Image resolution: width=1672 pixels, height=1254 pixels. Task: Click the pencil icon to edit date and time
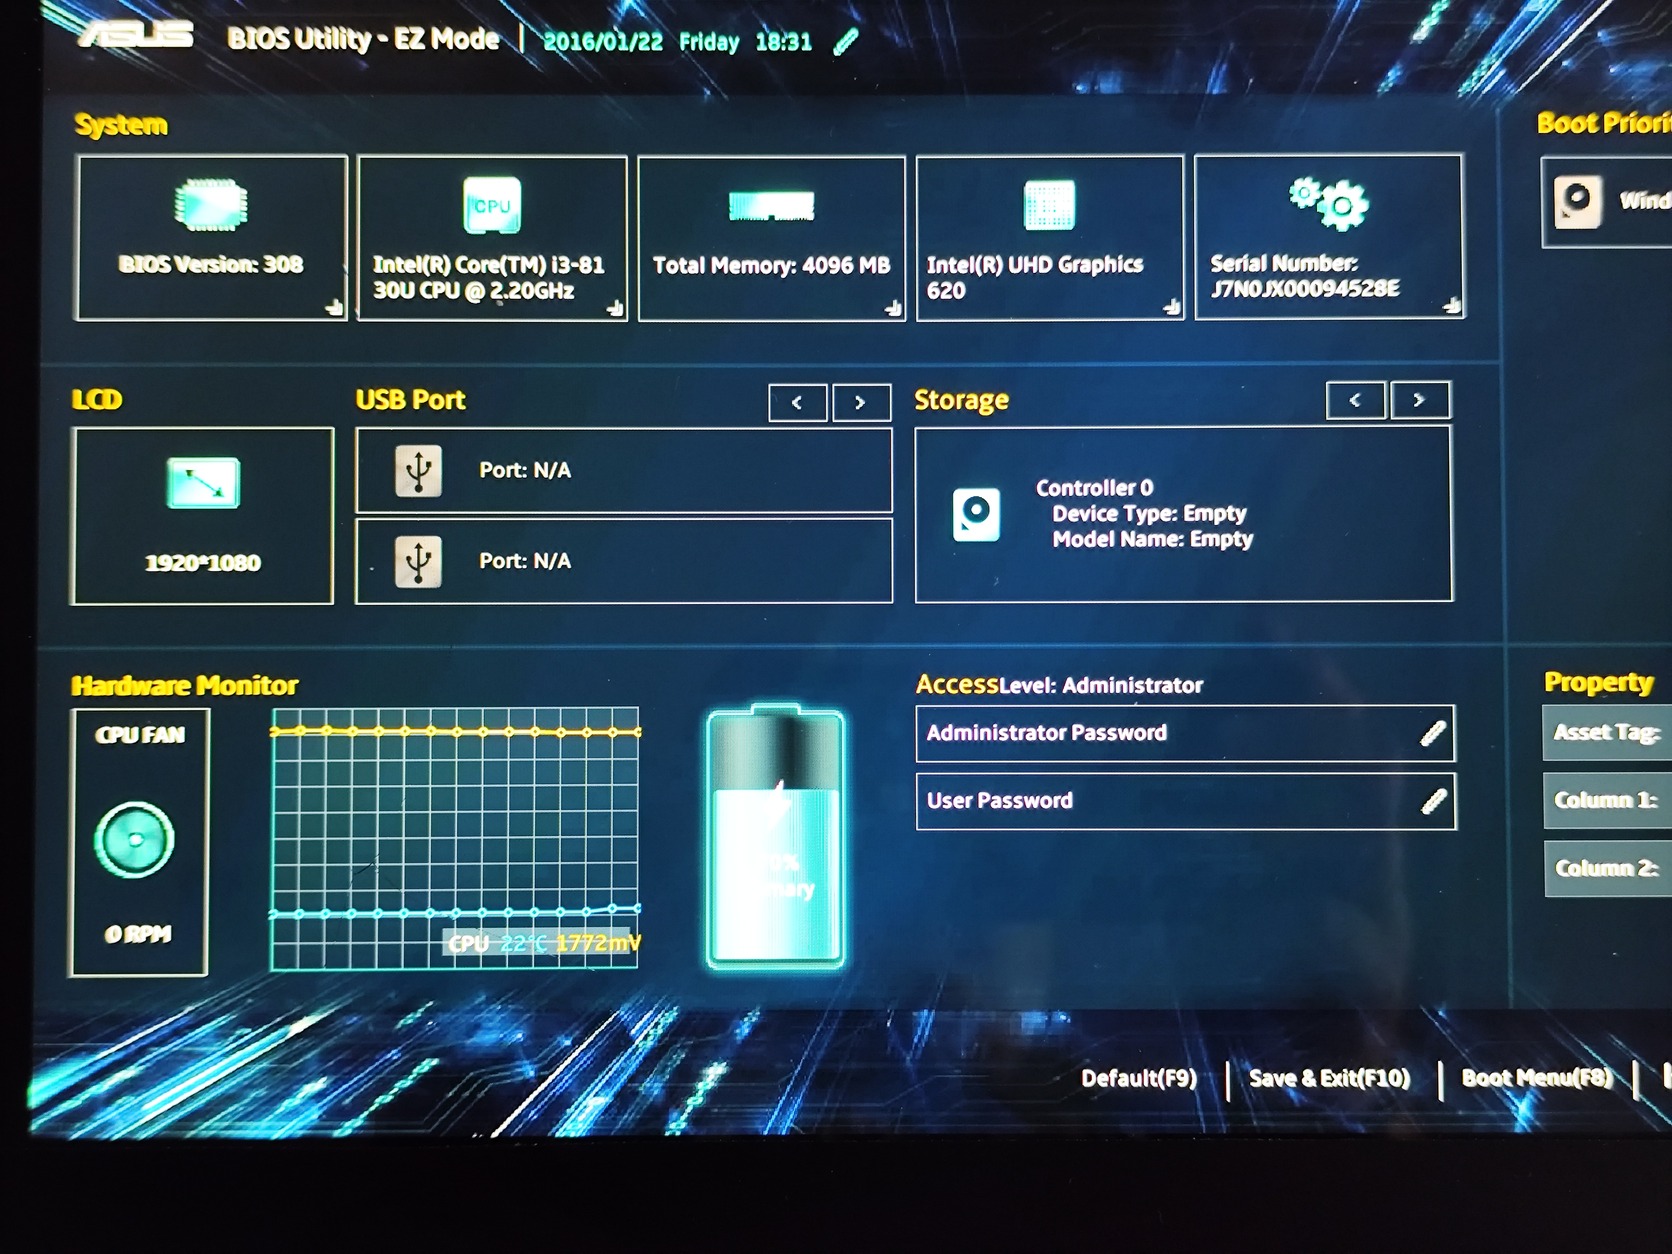846,42
